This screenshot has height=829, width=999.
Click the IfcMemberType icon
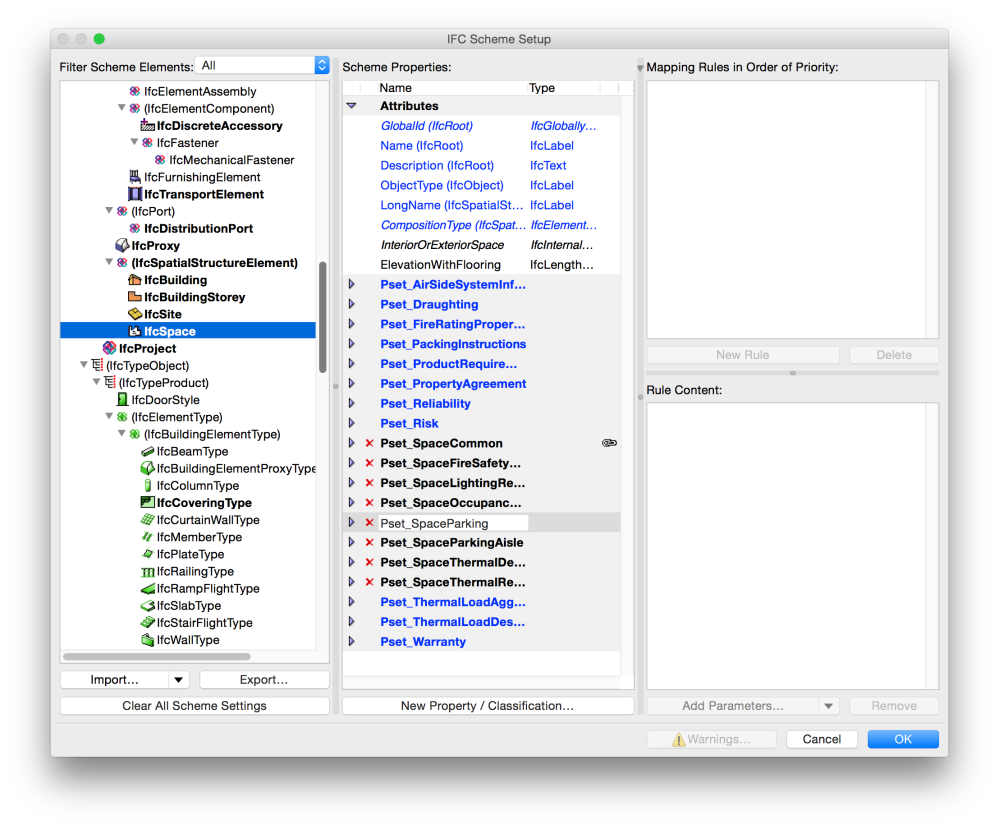pyautogui.click(x=148, y=537)
